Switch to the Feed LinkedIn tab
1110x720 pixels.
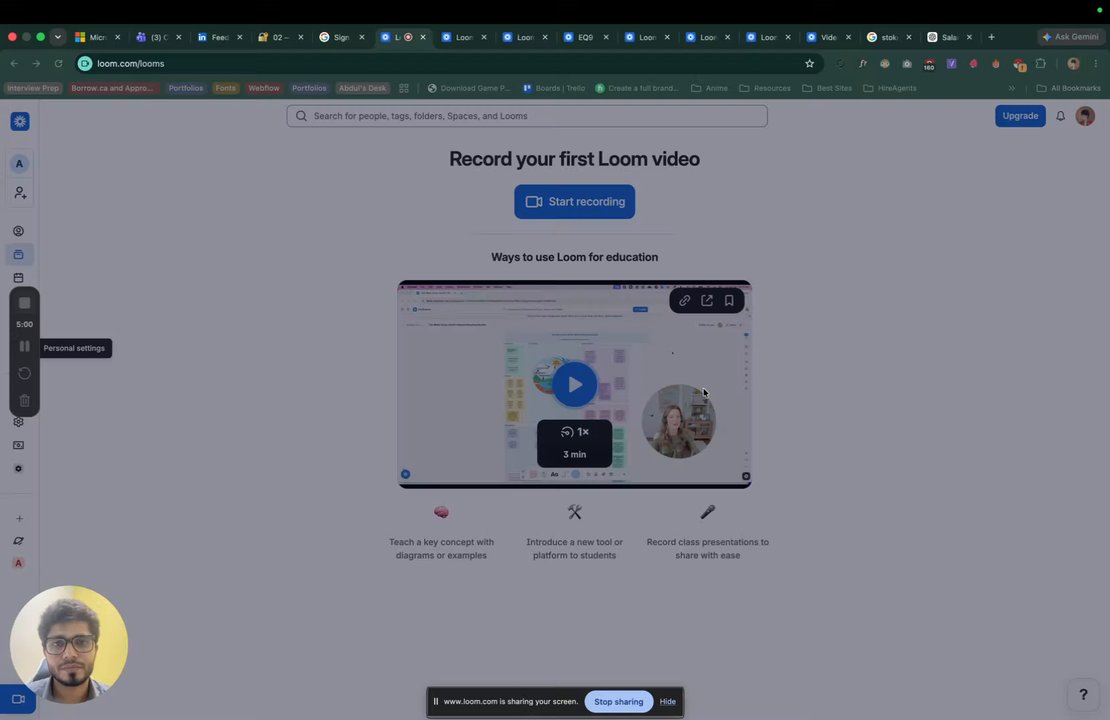click(x=220, y=37)
